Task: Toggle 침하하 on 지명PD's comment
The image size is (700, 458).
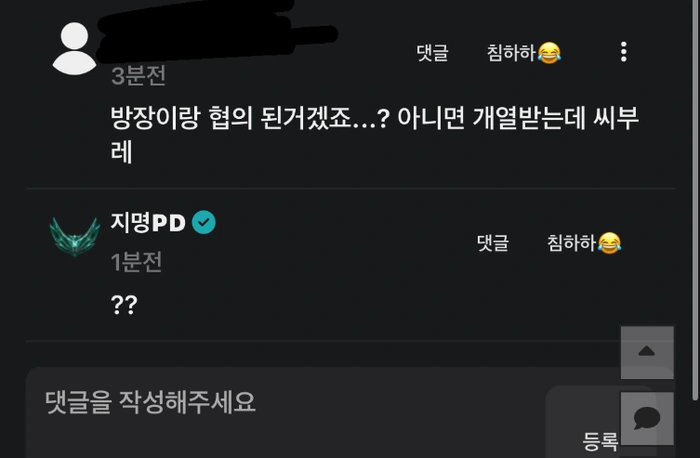Action: click(x=584, y=243)
